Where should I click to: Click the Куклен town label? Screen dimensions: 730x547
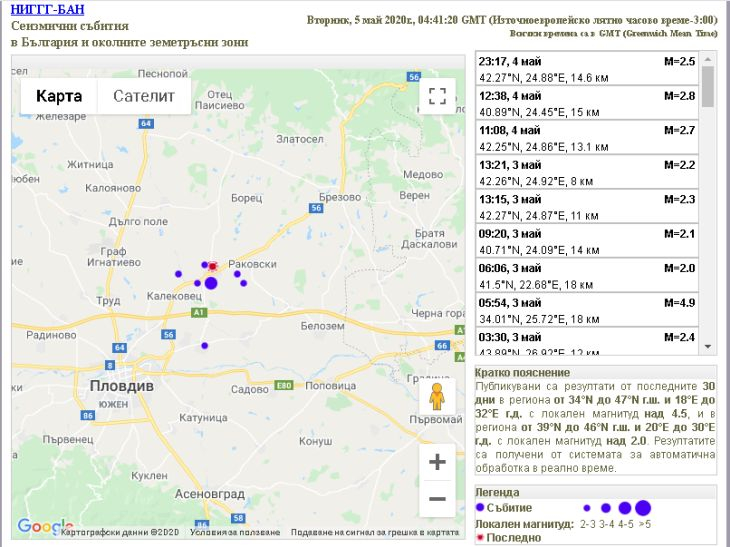[149, 475]
